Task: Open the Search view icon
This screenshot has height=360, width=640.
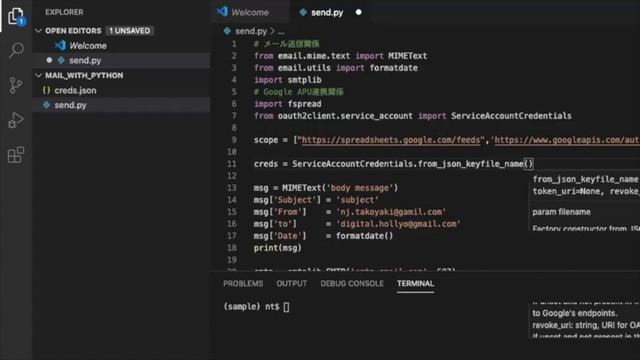Action: point(16,50)
